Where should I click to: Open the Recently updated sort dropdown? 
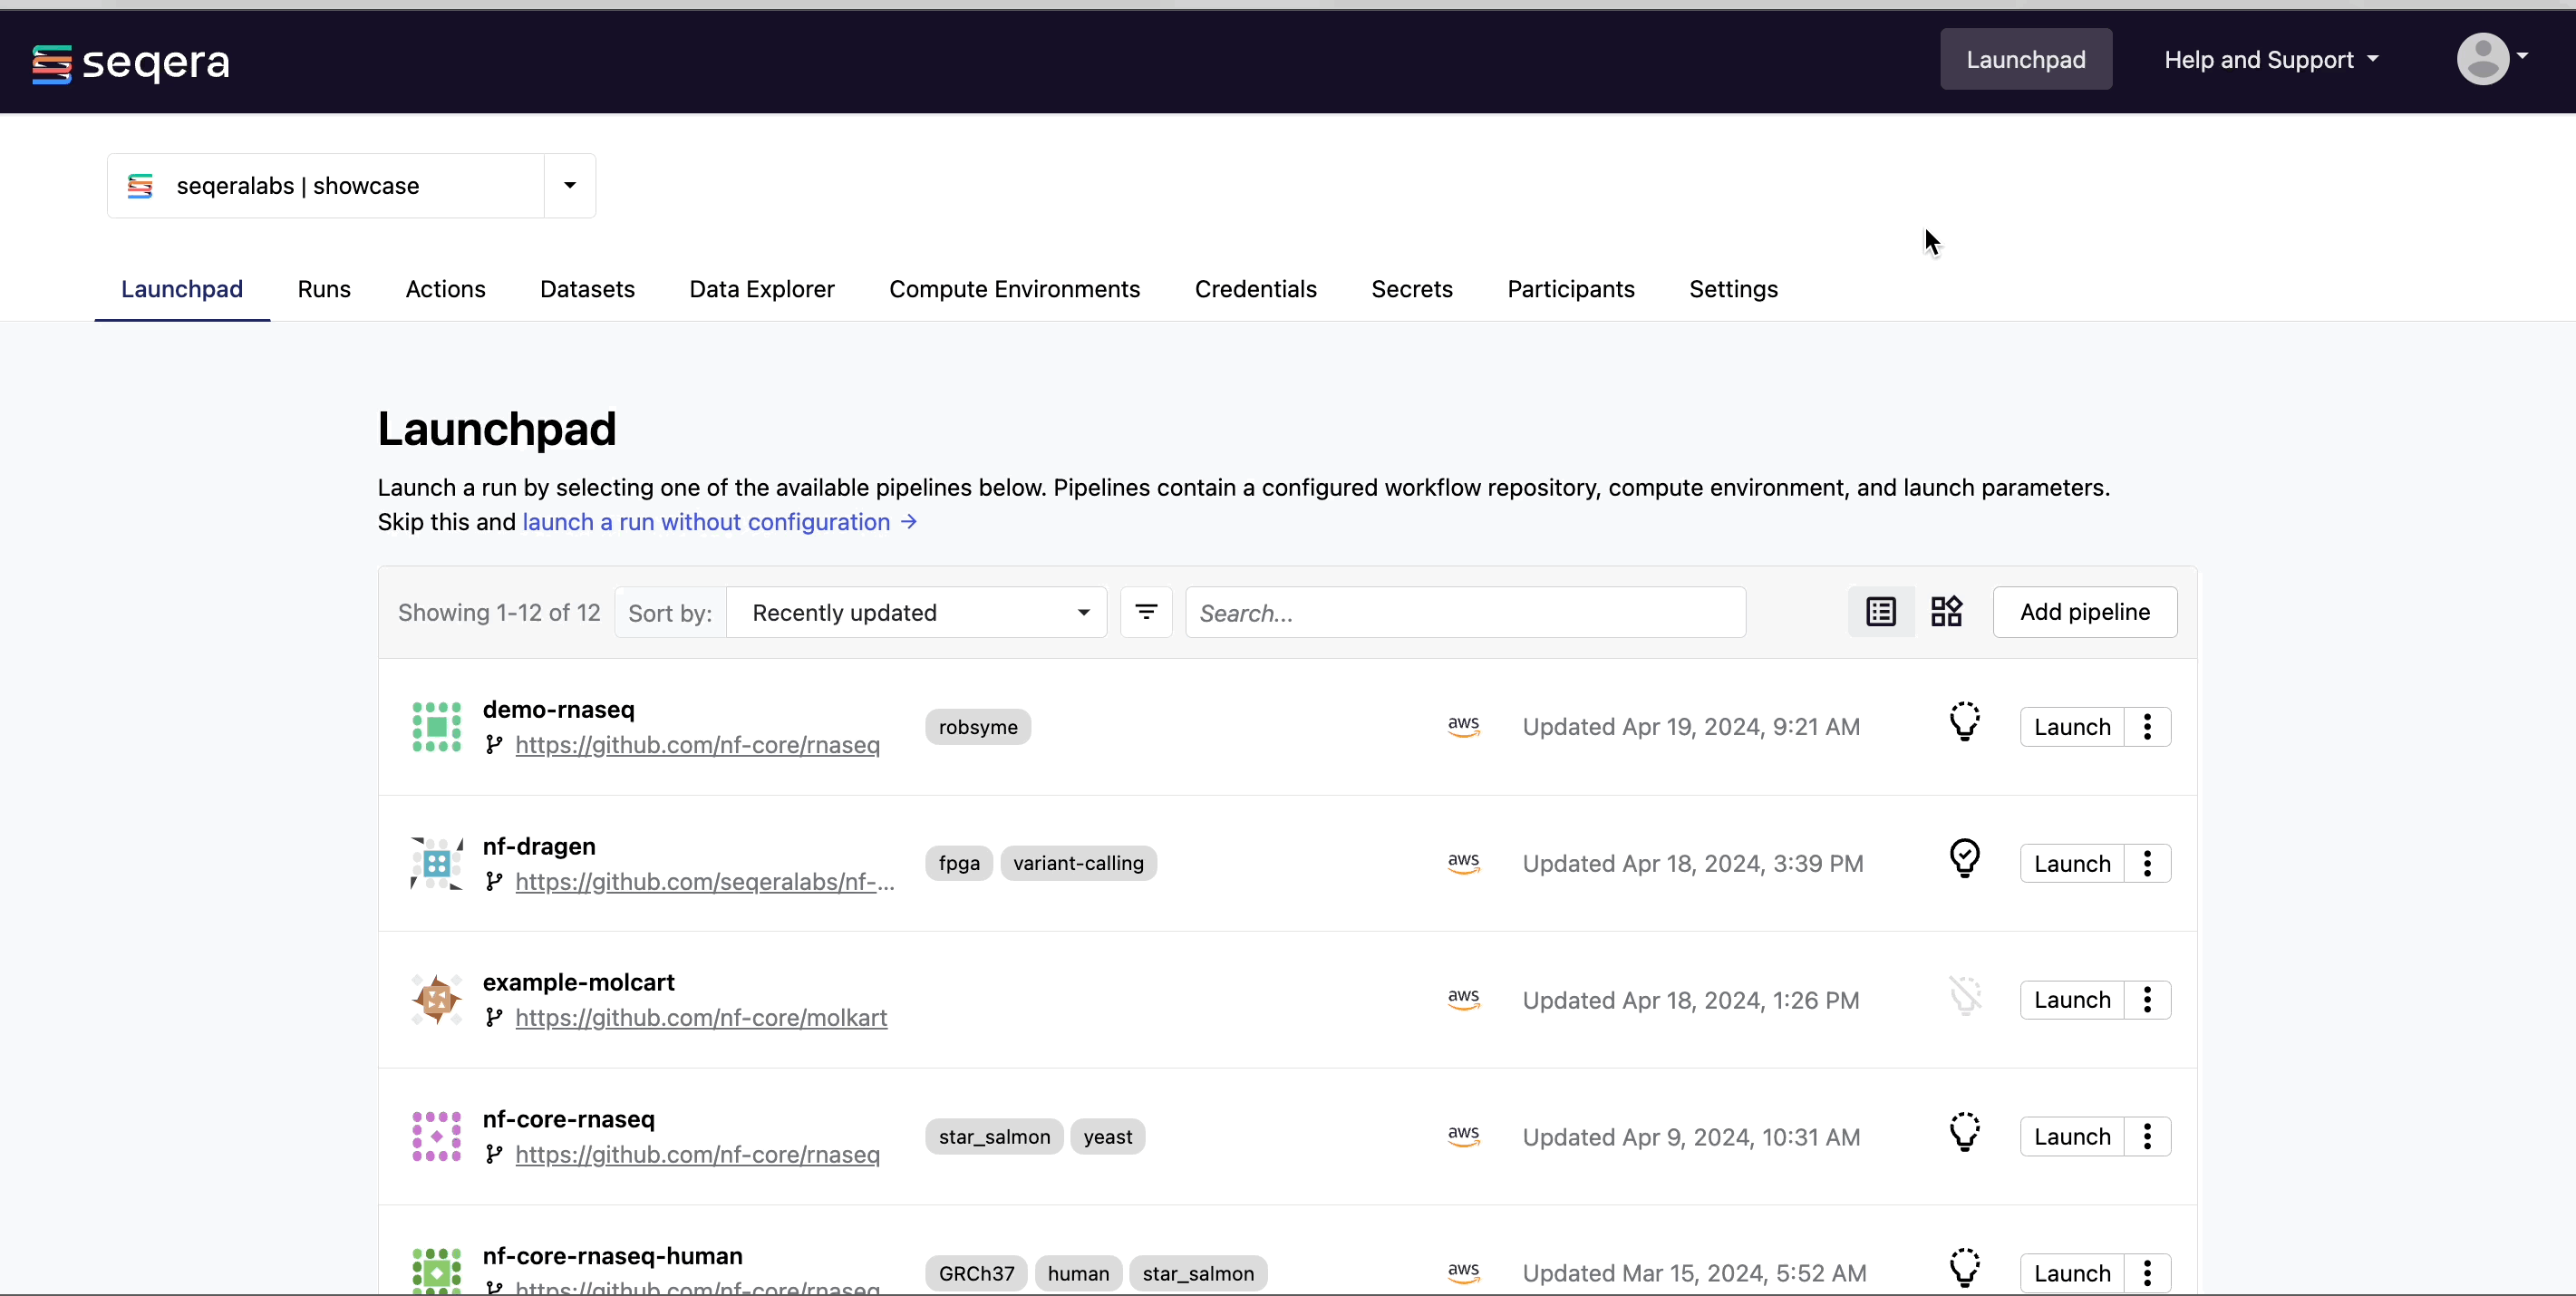(916, 613)
